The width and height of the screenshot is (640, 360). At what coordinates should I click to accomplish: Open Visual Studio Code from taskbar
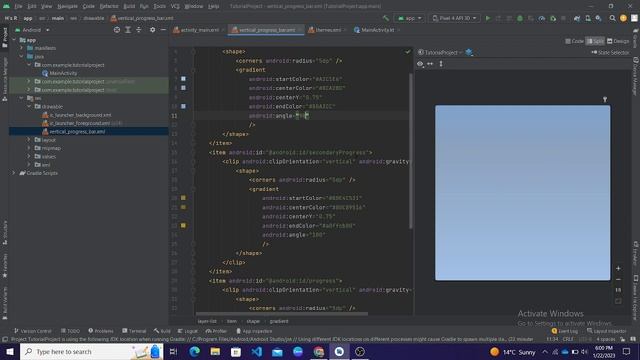pos(256,351)
